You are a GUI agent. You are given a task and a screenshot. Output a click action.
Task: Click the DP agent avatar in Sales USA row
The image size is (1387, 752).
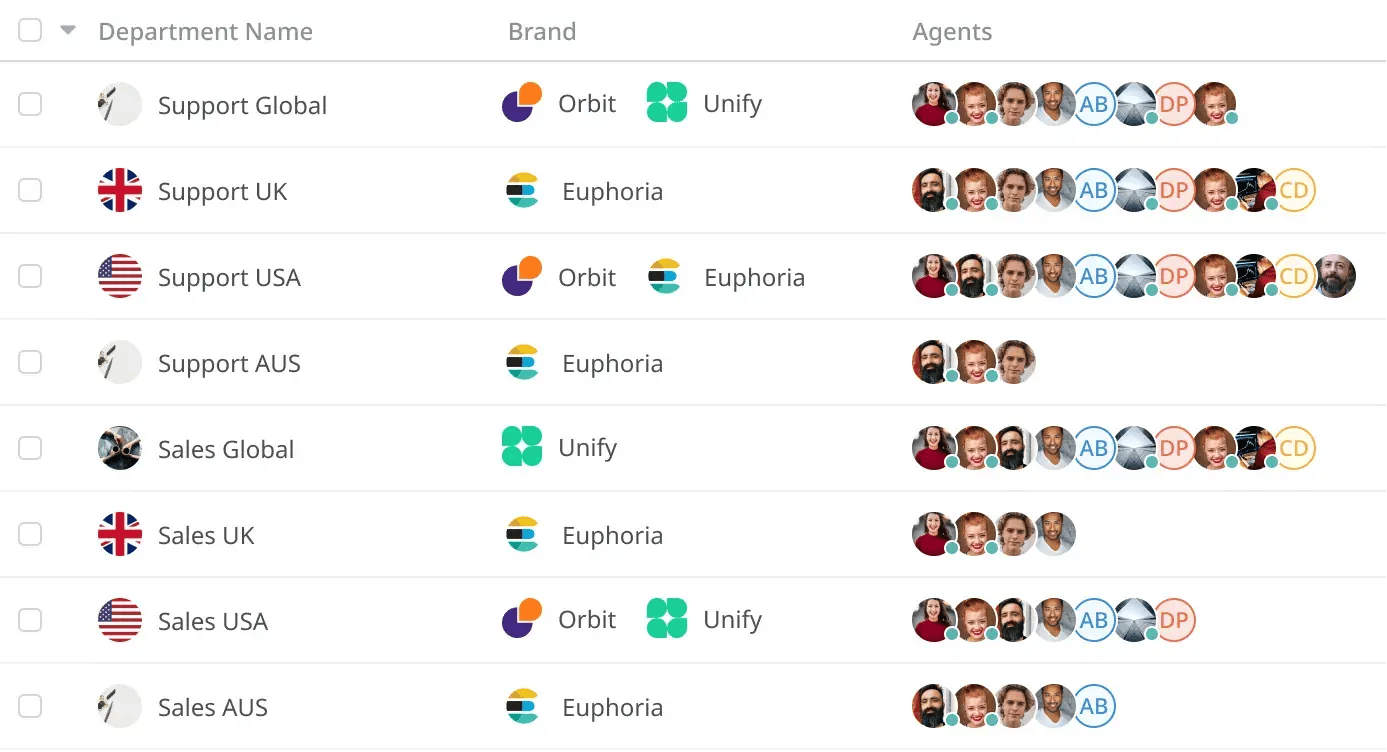1174,620
